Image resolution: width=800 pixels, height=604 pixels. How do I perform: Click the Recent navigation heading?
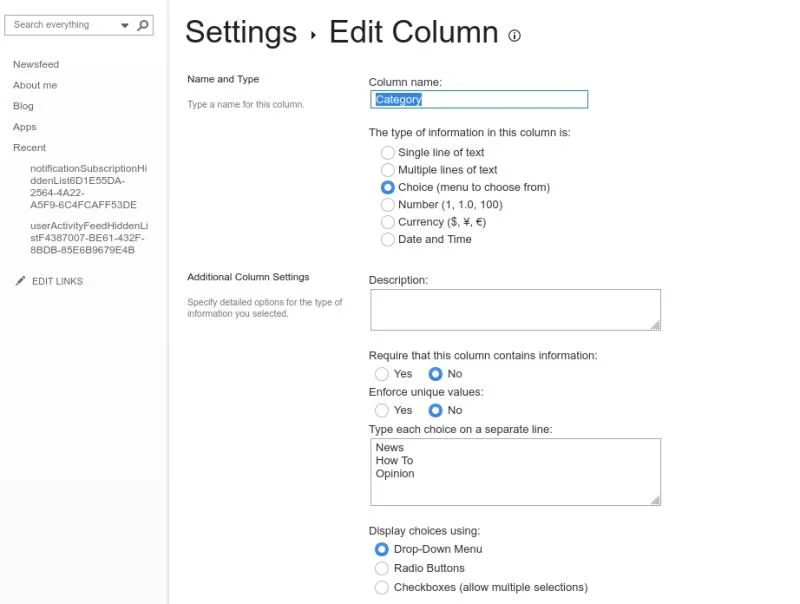point(29,147)
